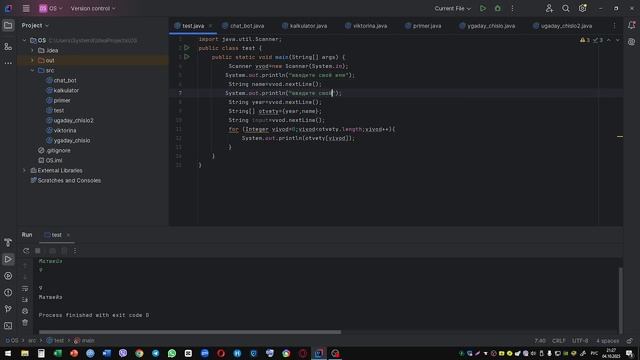This screenshot has width=640, height=360.
Task: Select OS.iml file in project tree
Action: (x=50, y=160)
